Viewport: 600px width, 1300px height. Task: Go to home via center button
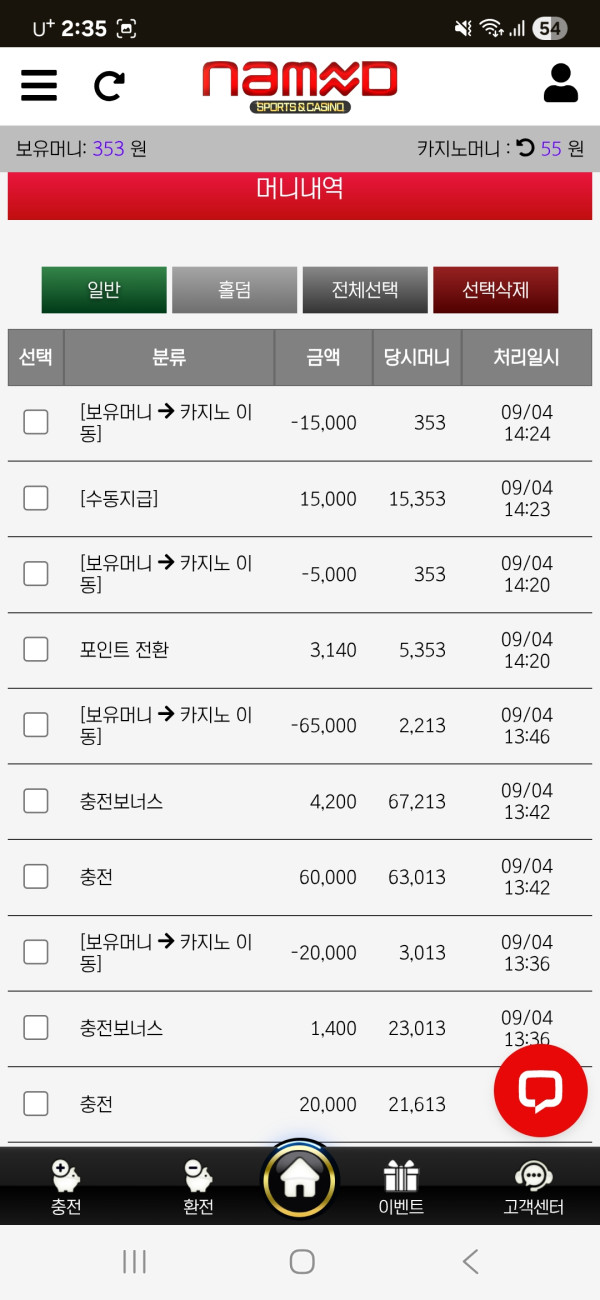[x=299, y=1181]
